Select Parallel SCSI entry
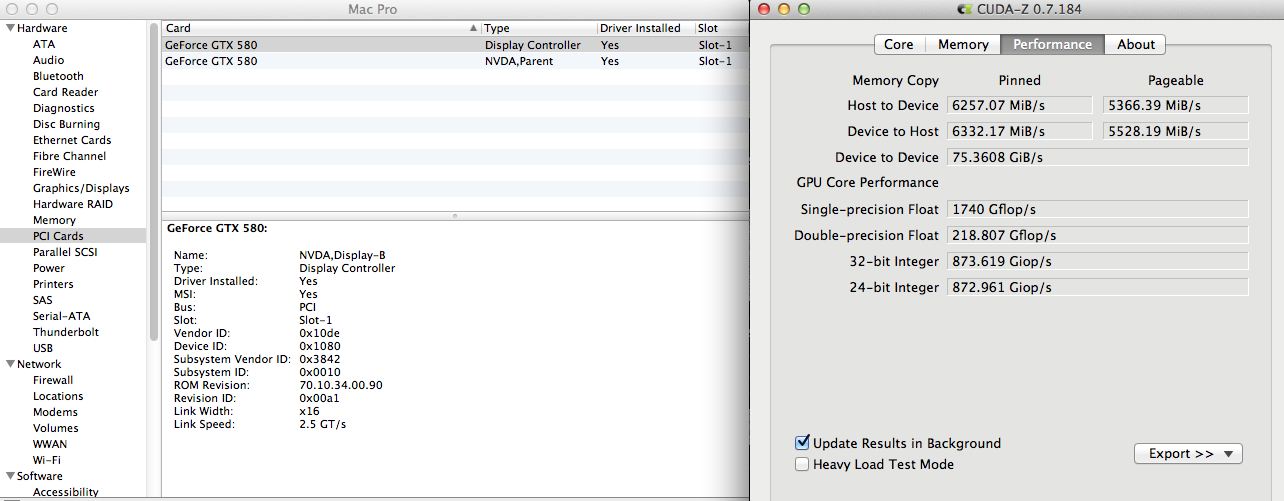 coord(65,252)
